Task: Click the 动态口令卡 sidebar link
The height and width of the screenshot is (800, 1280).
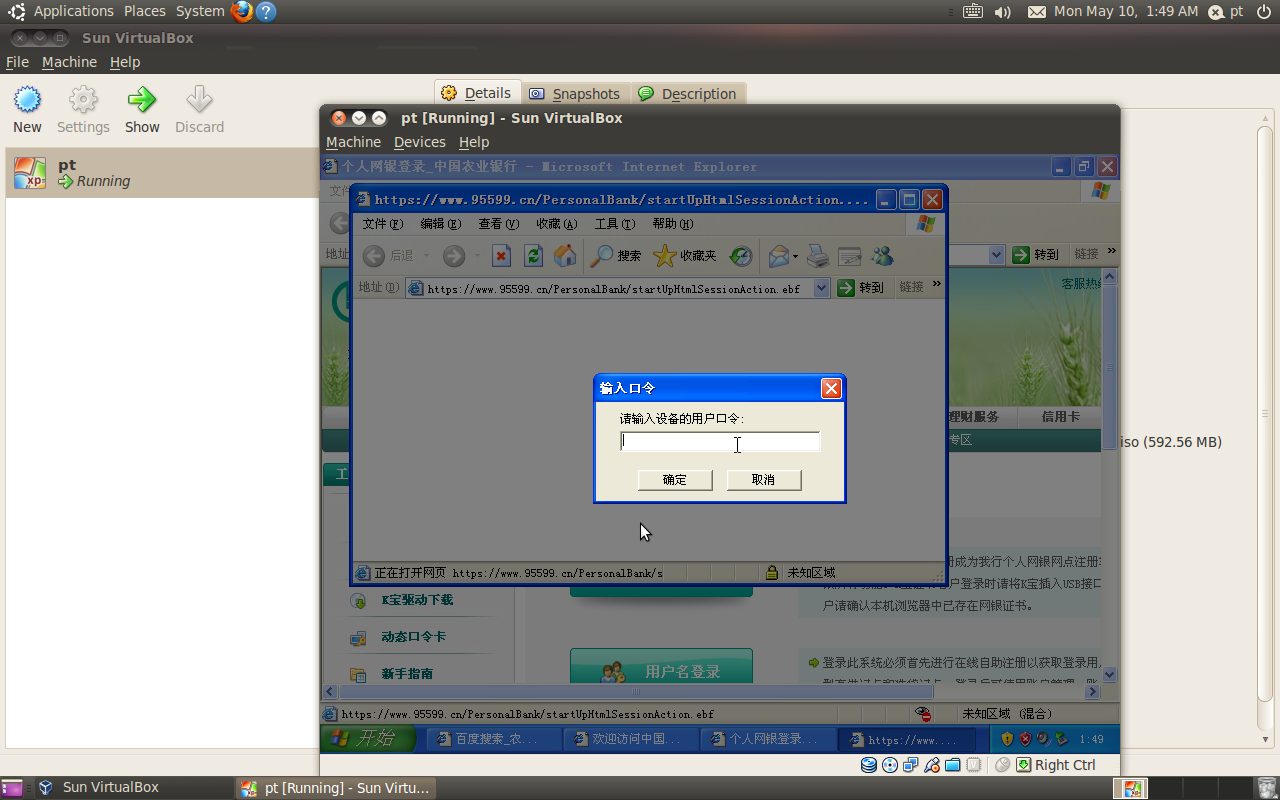Action: pyautogui.click(x=413, y=637)
